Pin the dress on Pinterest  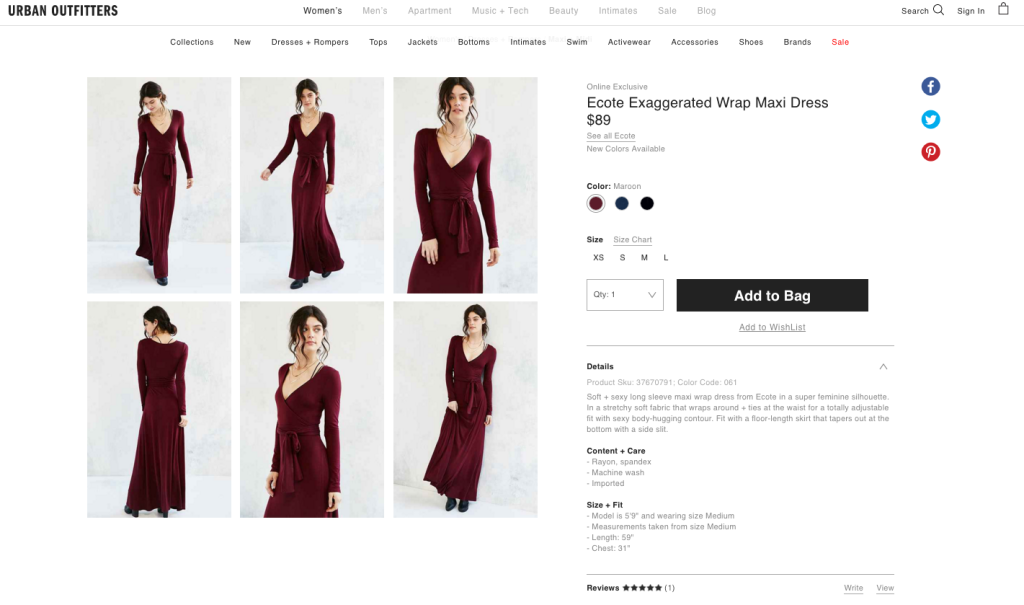[930, 151]
